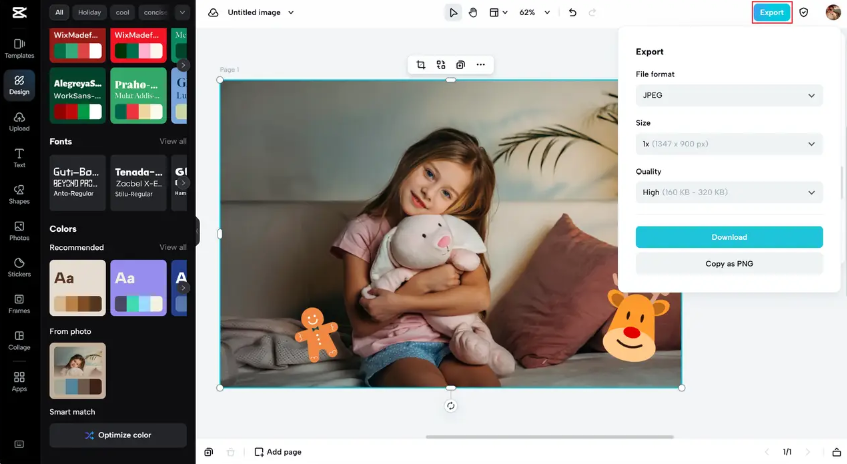Click the crop icon in floating toolbar

pos(421,65)
